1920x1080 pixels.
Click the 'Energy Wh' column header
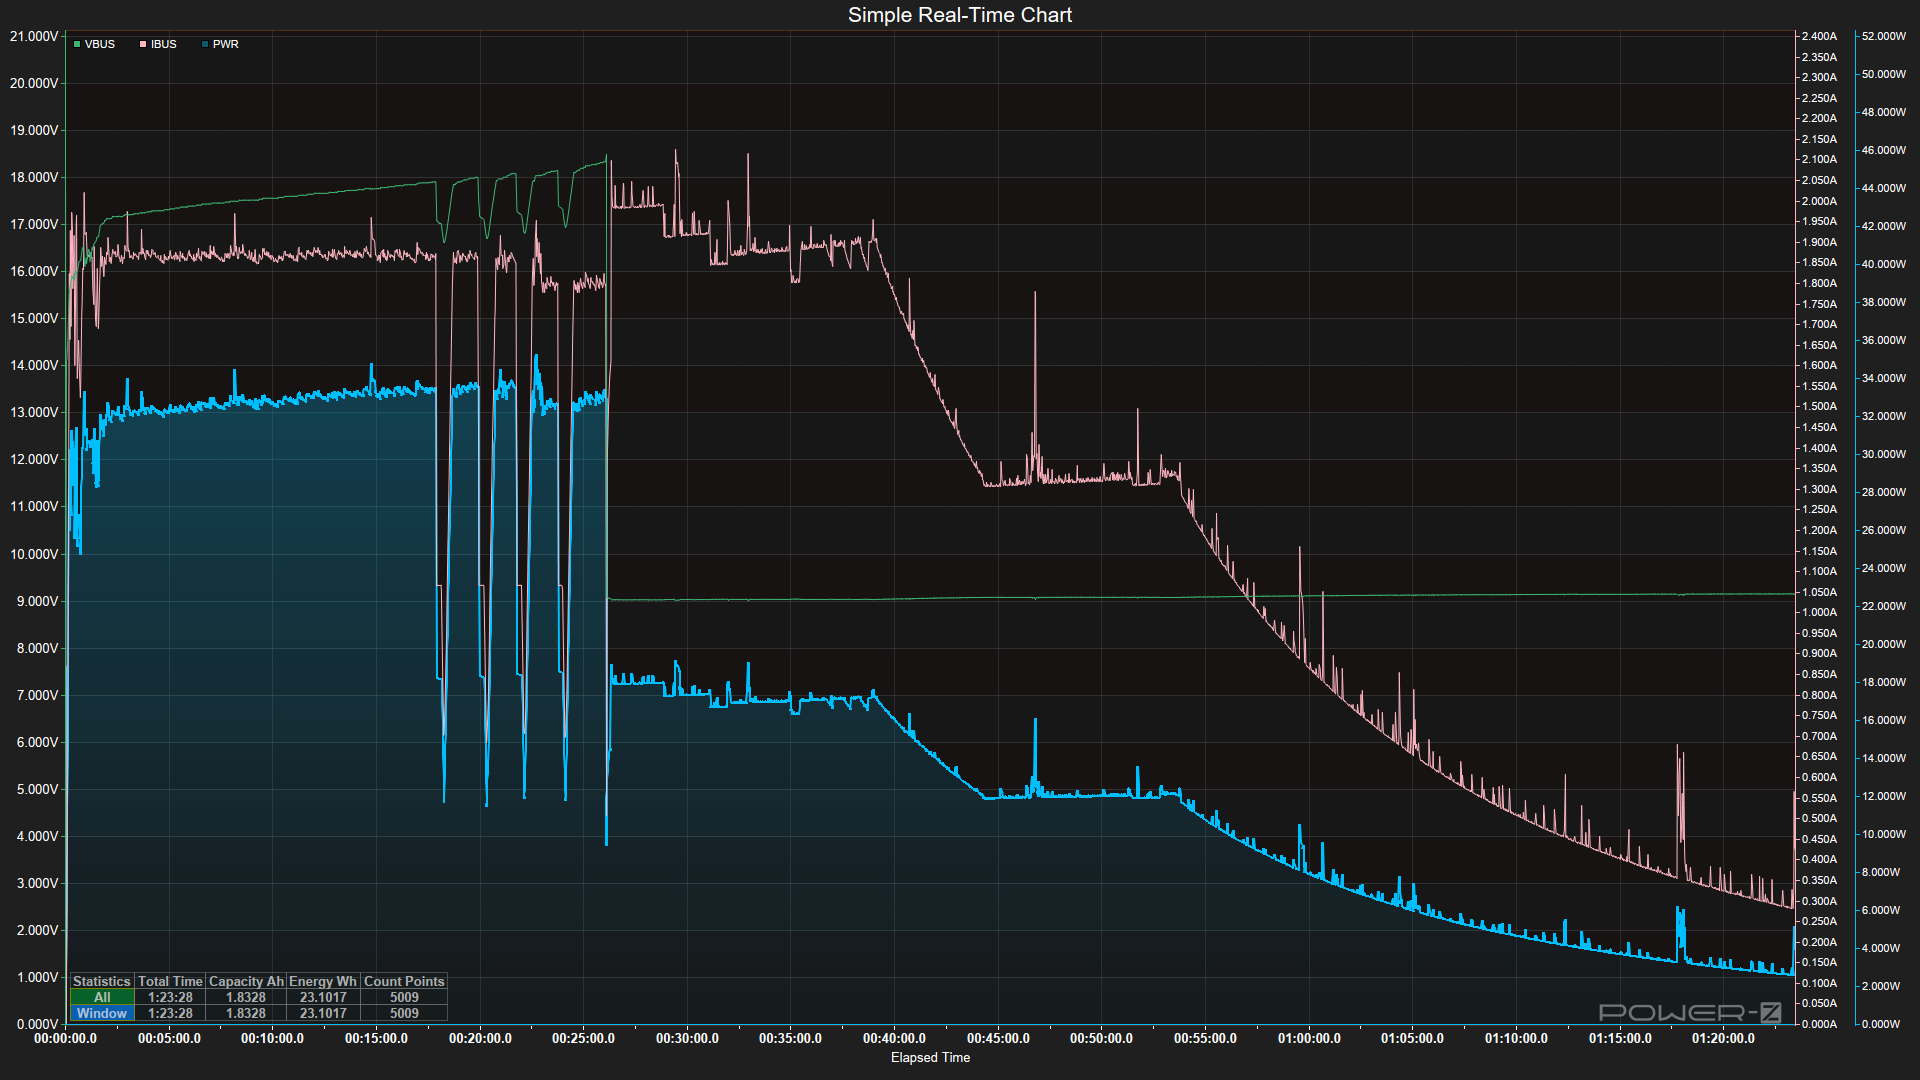click(x=323, y=981)
